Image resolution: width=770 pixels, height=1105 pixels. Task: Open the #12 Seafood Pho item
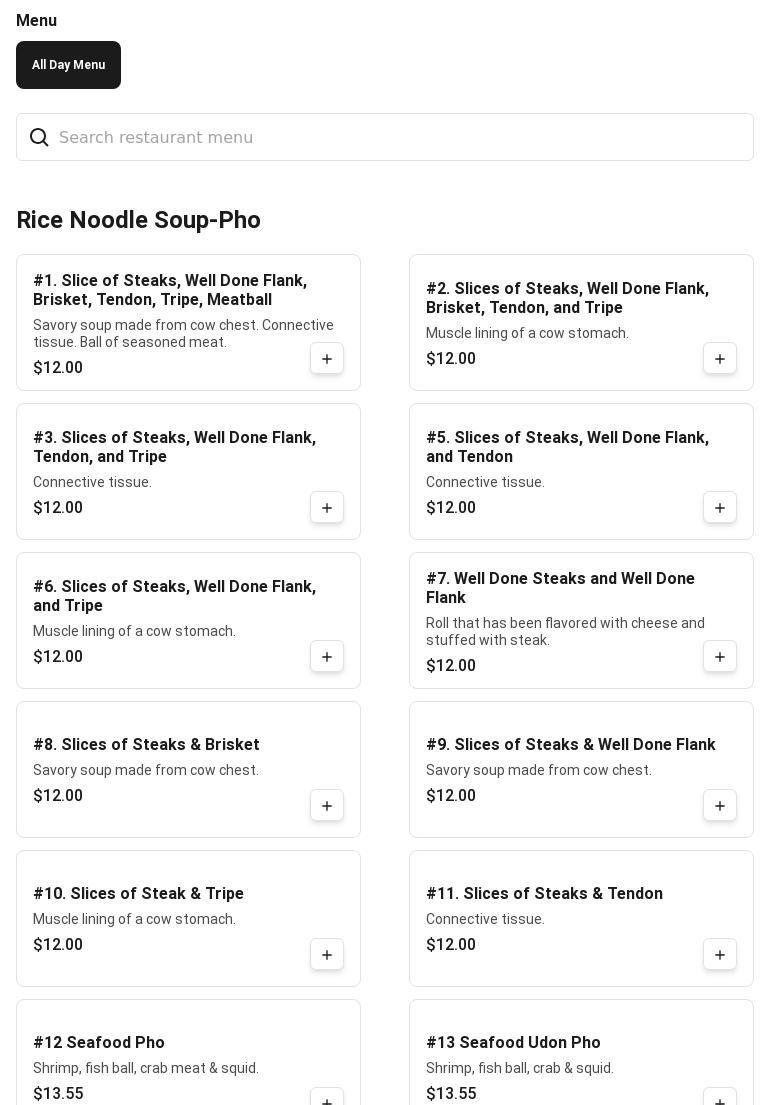(99, 1043)
